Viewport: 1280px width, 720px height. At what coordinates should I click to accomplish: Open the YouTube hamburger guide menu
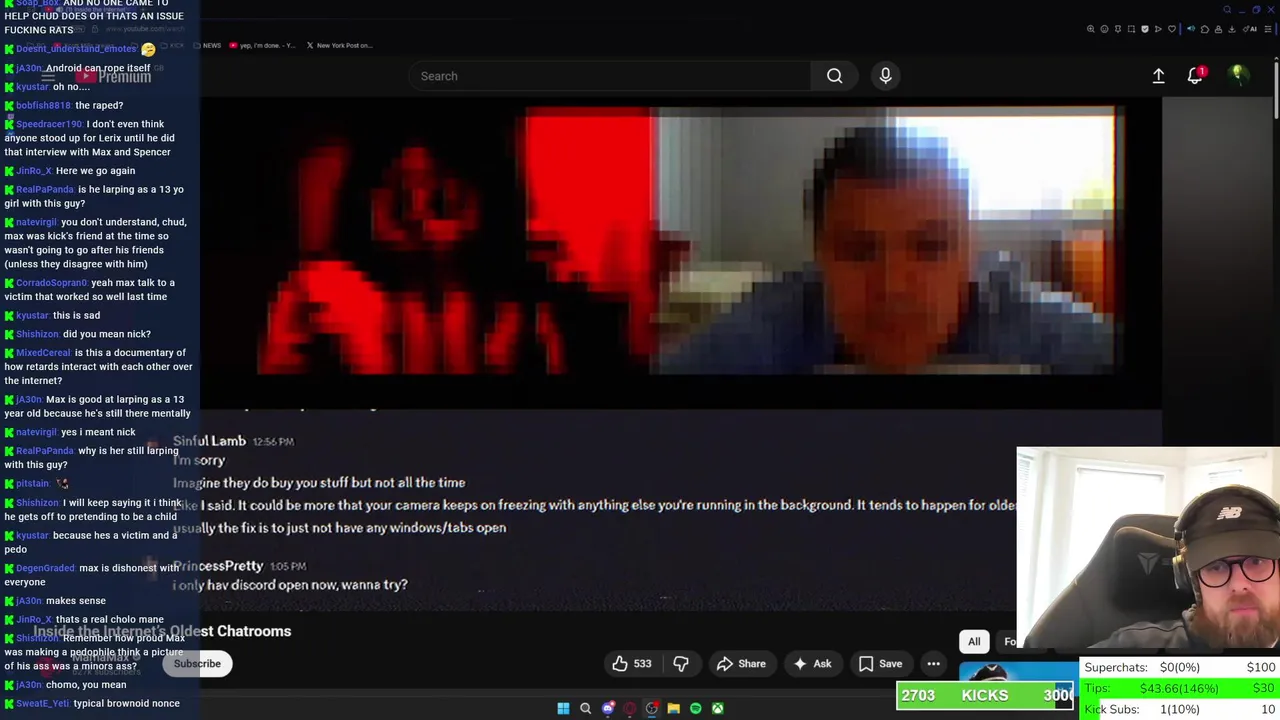point(47,76)
